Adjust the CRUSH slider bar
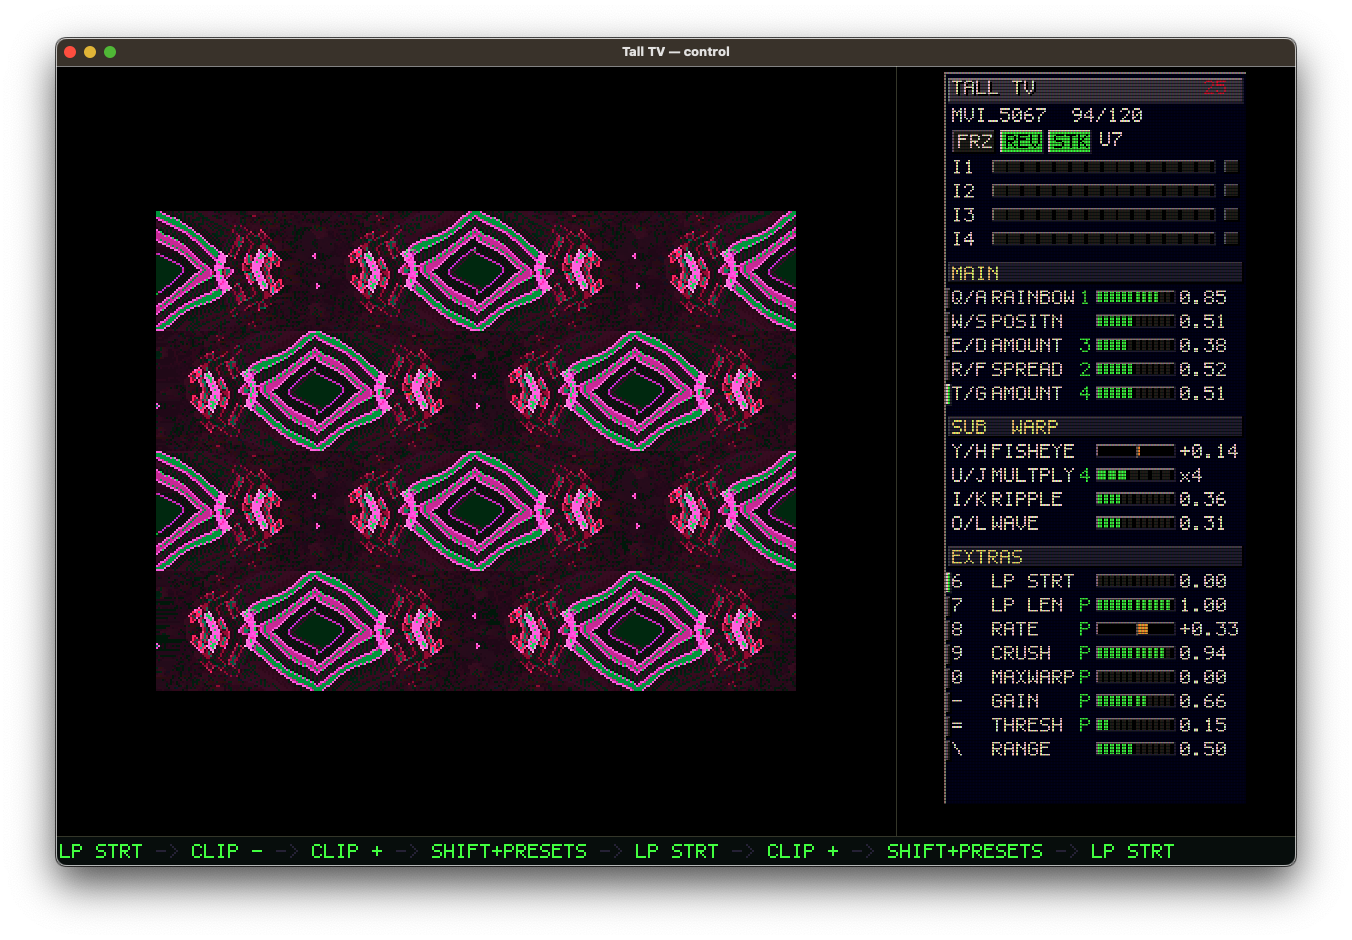This screenshot has width=1352, height=940. pos(1135,653)
